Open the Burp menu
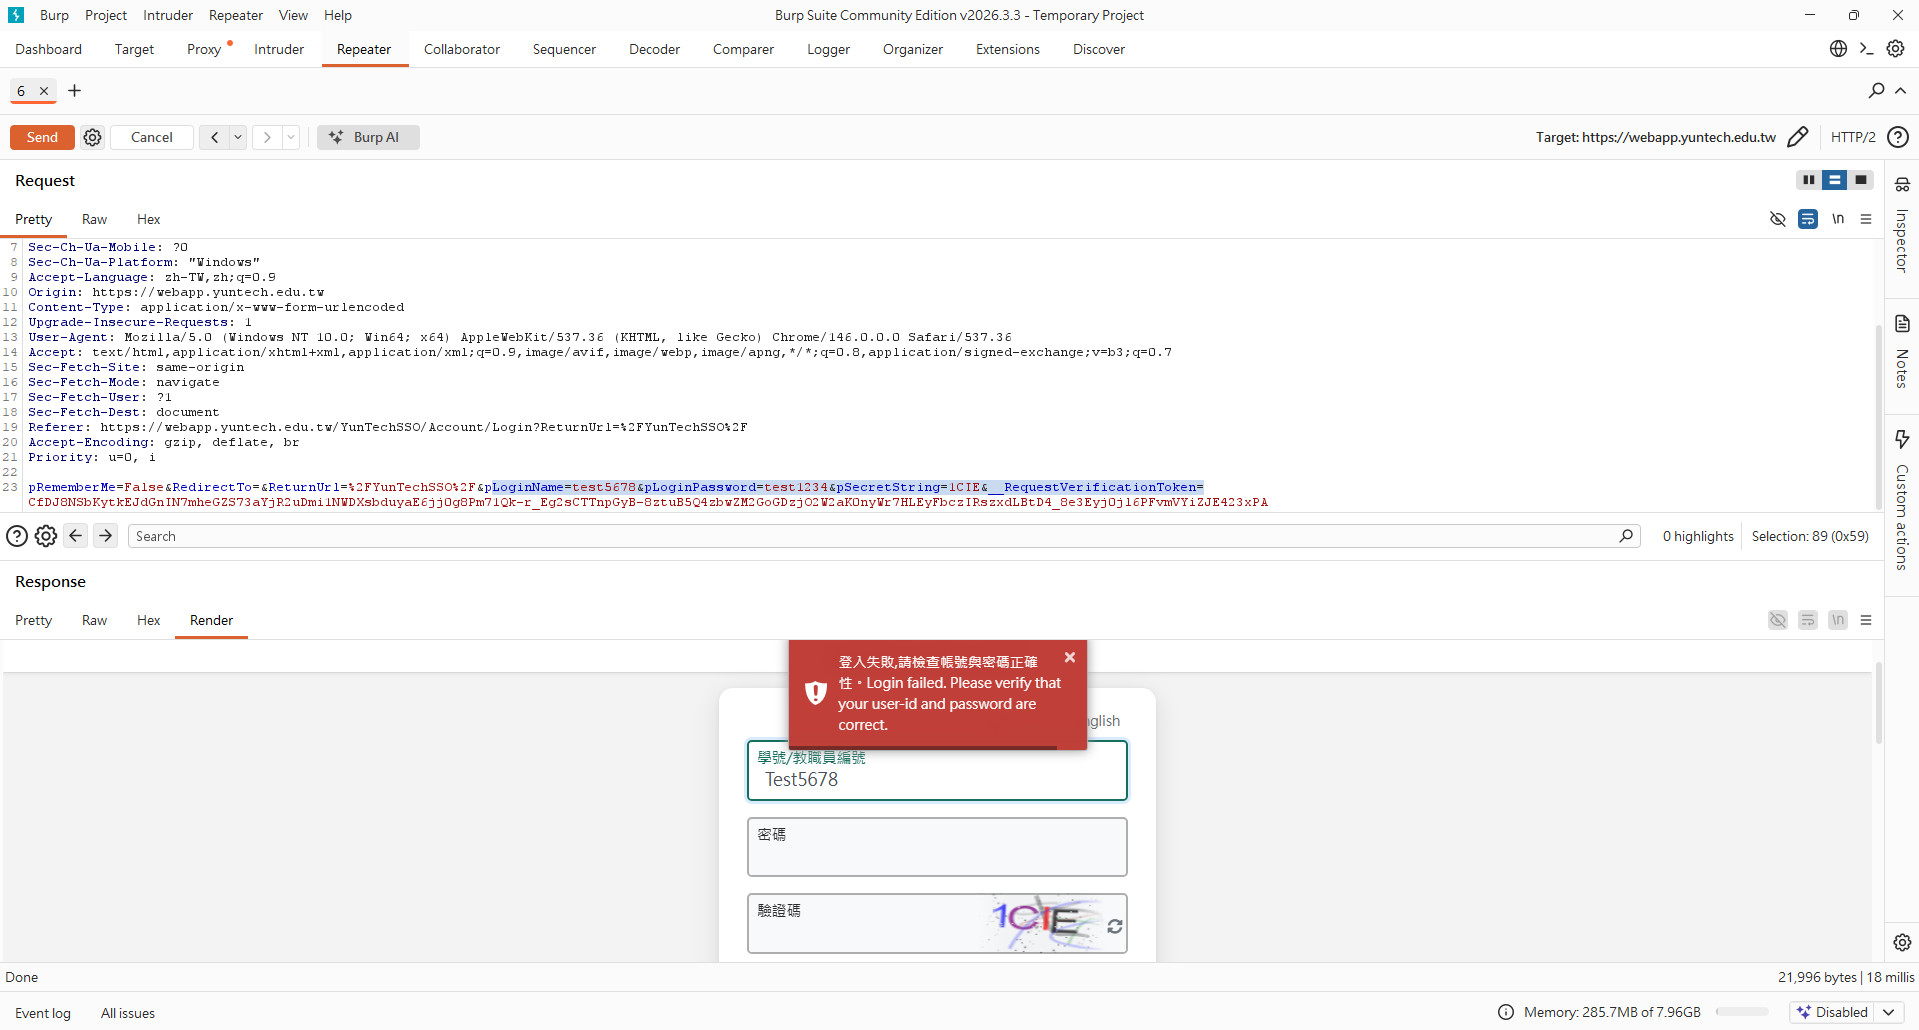 (54, 15)
